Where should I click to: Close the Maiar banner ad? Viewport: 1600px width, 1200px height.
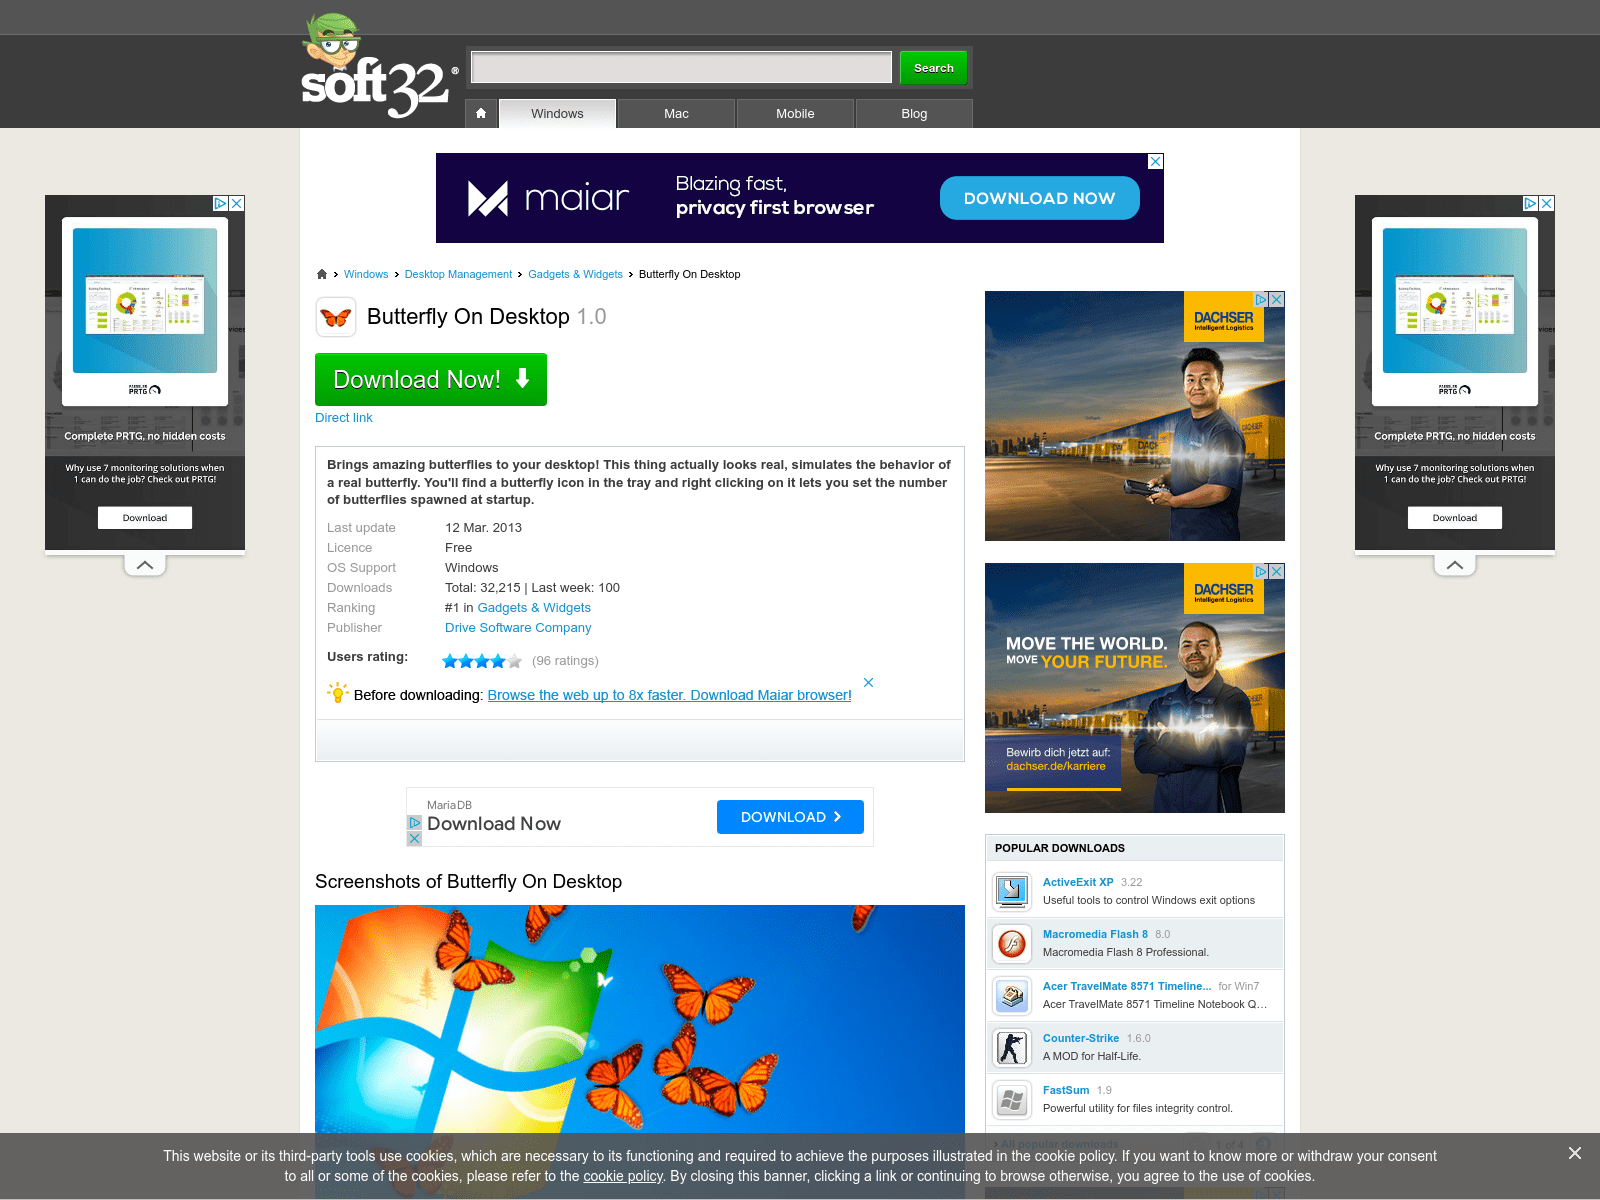pos(1156,161)
